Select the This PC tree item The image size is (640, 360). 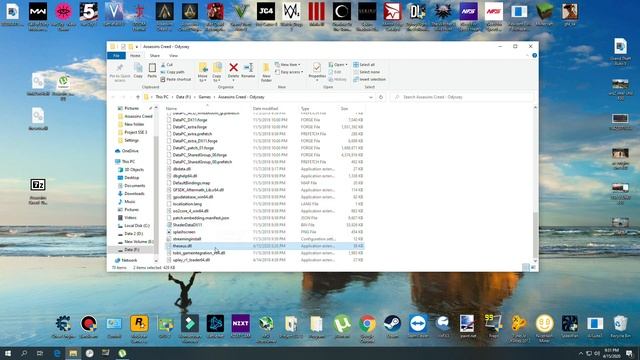pyautogui.click(x=128, y=162)
